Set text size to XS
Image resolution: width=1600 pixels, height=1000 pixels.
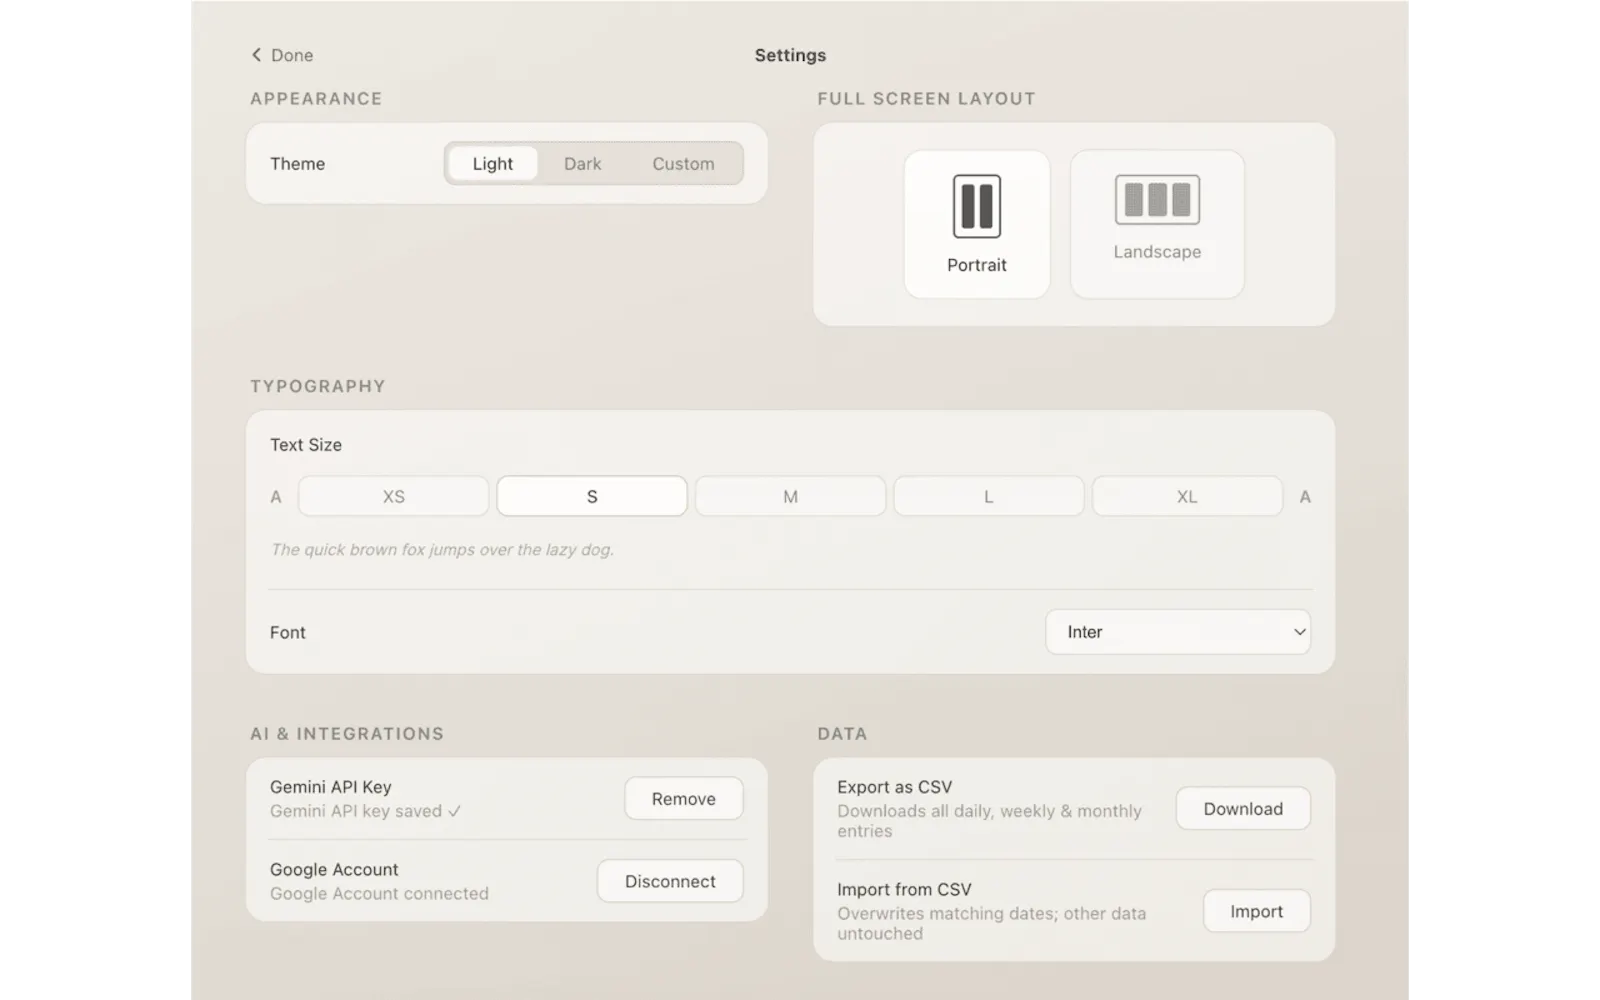pyautogui.click(x=393, y=497)
